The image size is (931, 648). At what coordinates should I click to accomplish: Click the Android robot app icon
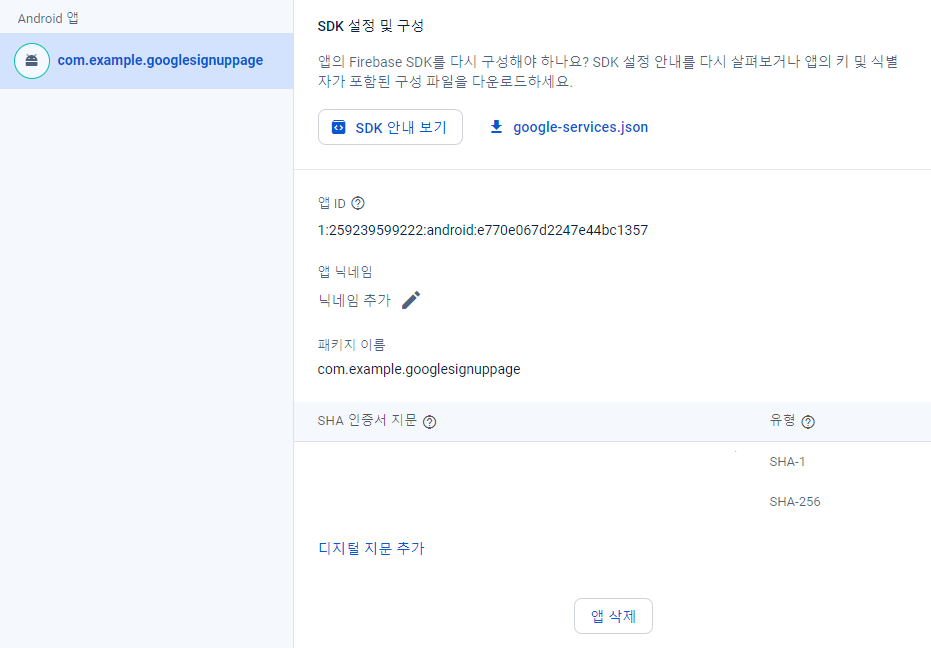(x=32, y=61)
